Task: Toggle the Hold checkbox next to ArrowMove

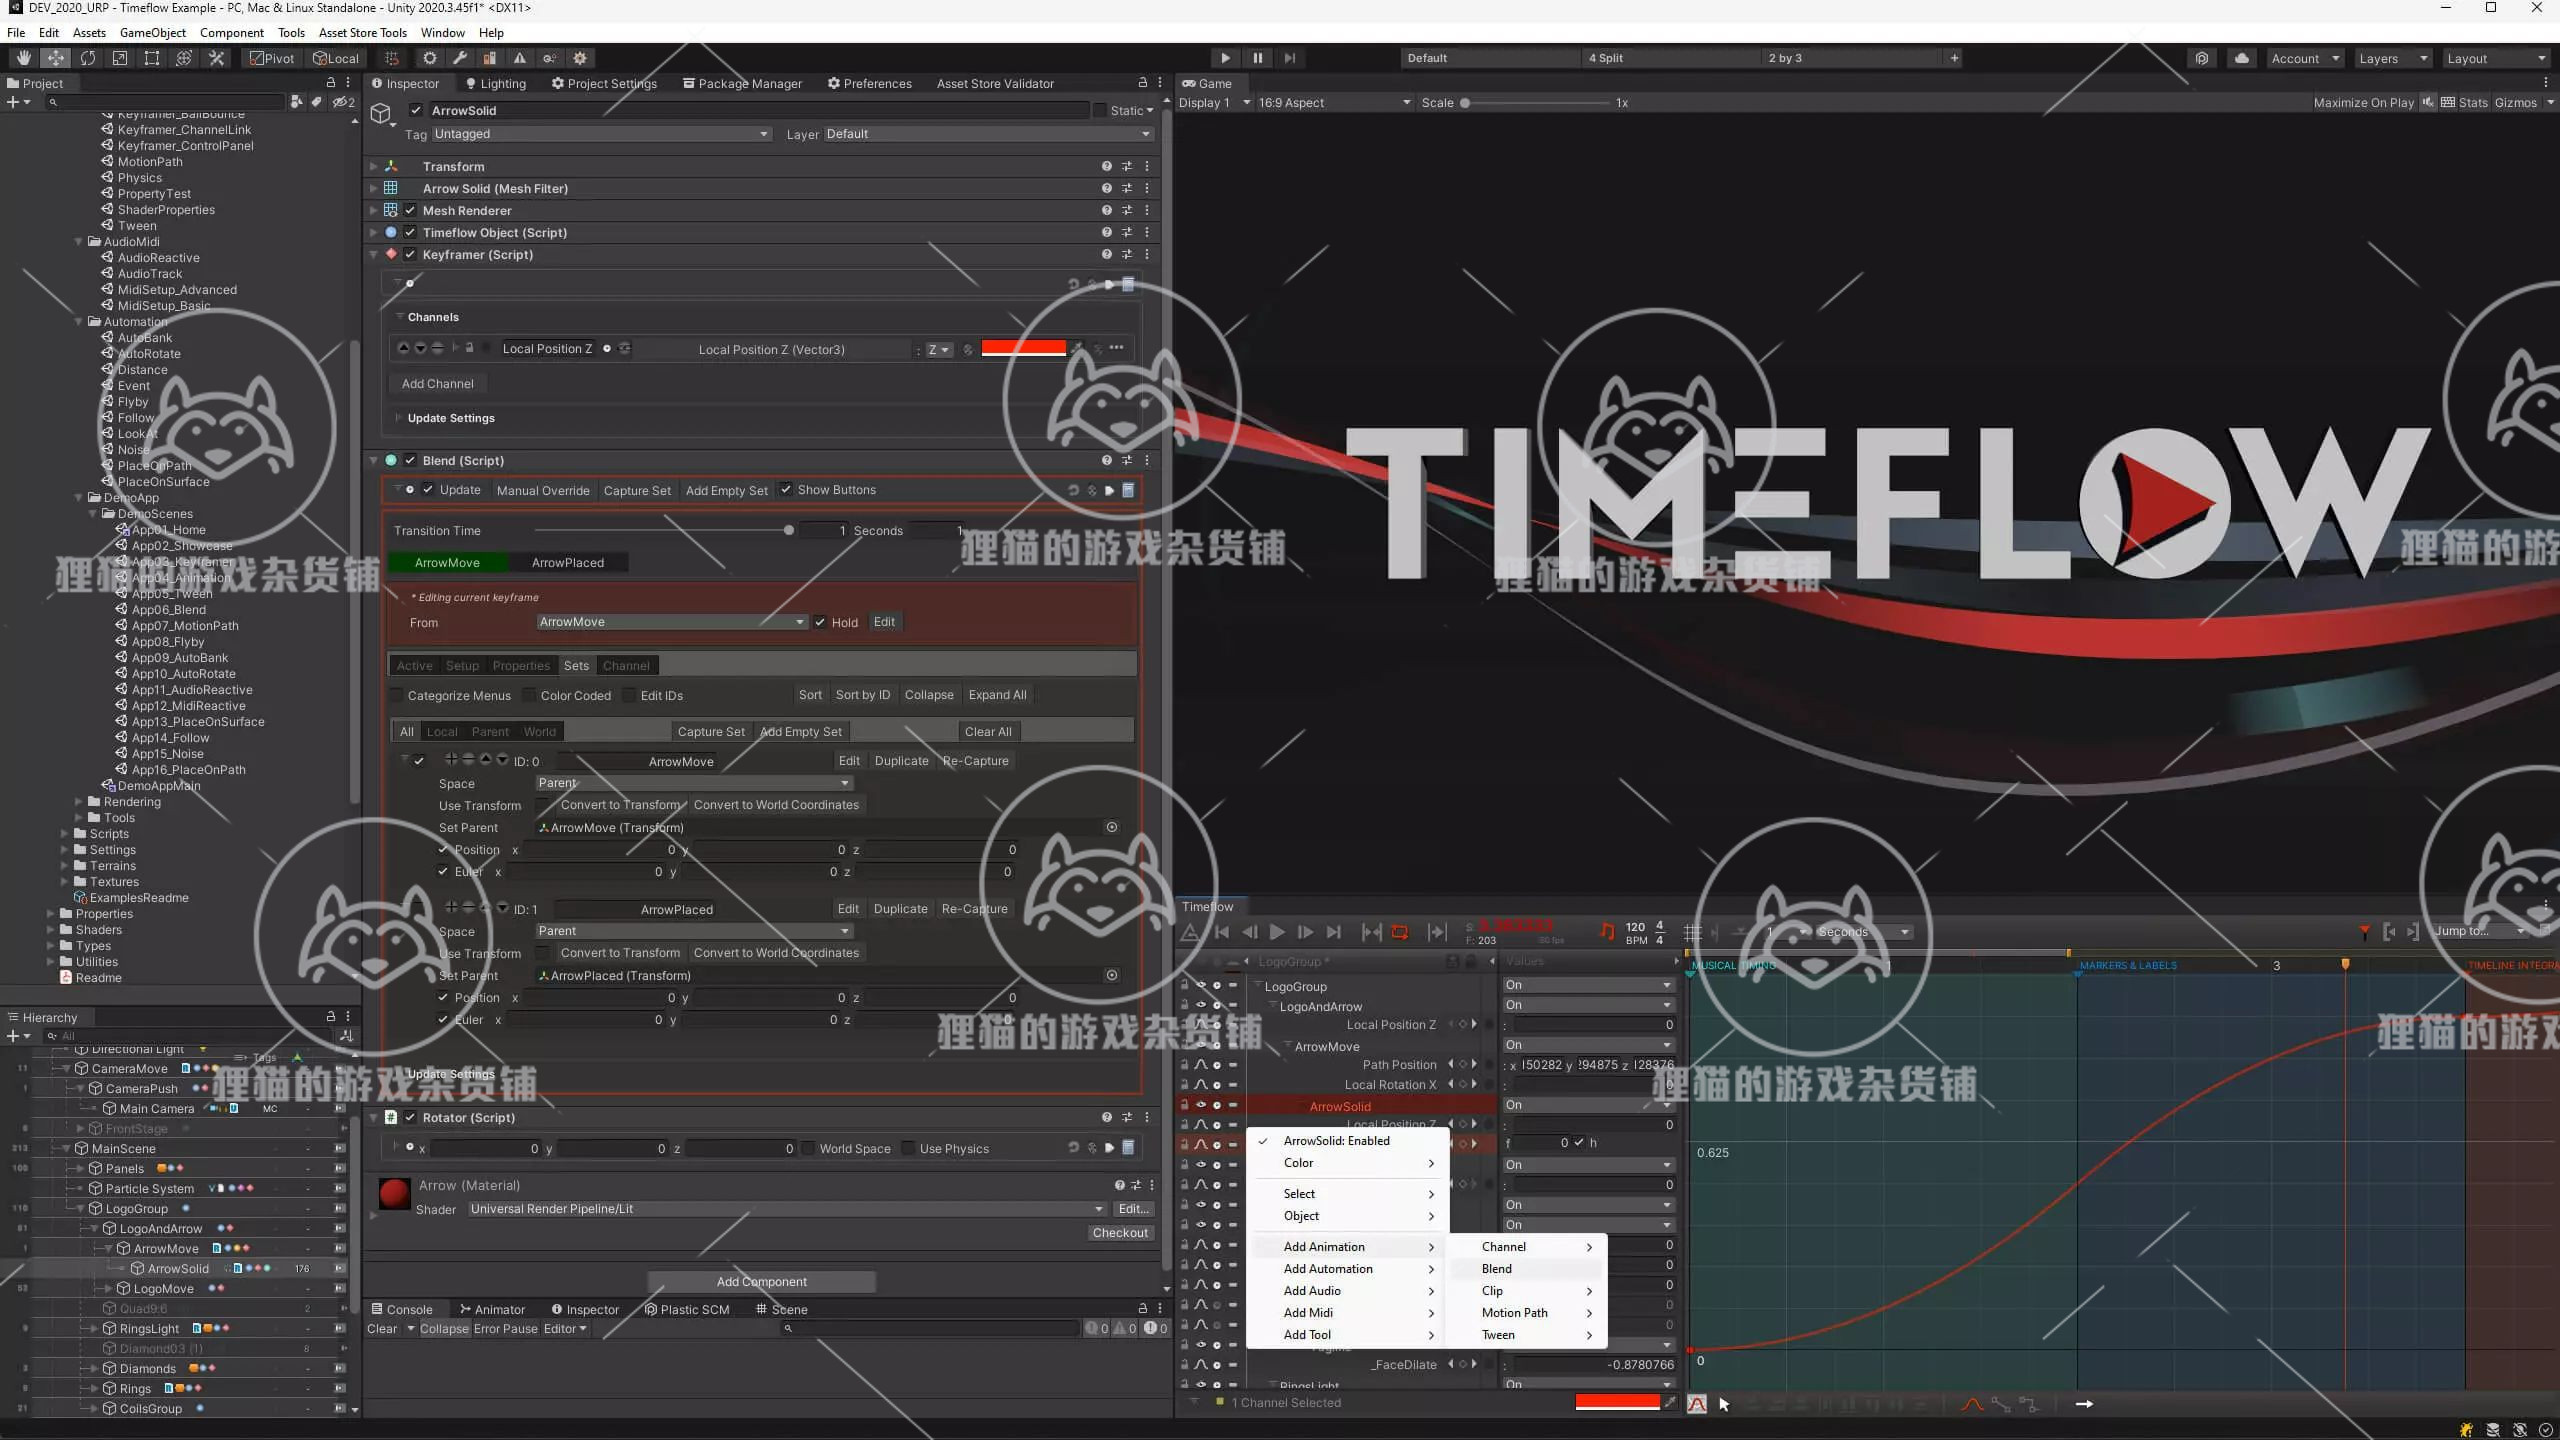Action: (820, 621)
